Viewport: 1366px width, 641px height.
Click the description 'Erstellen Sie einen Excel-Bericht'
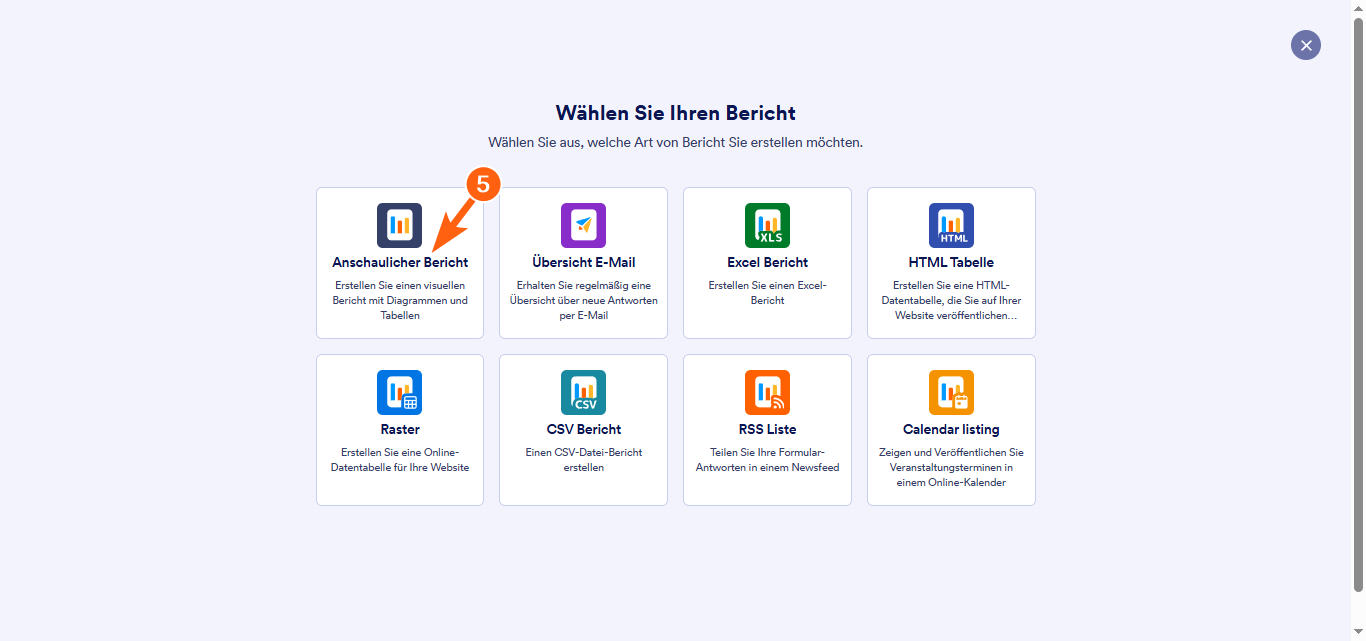click(767, 293)
